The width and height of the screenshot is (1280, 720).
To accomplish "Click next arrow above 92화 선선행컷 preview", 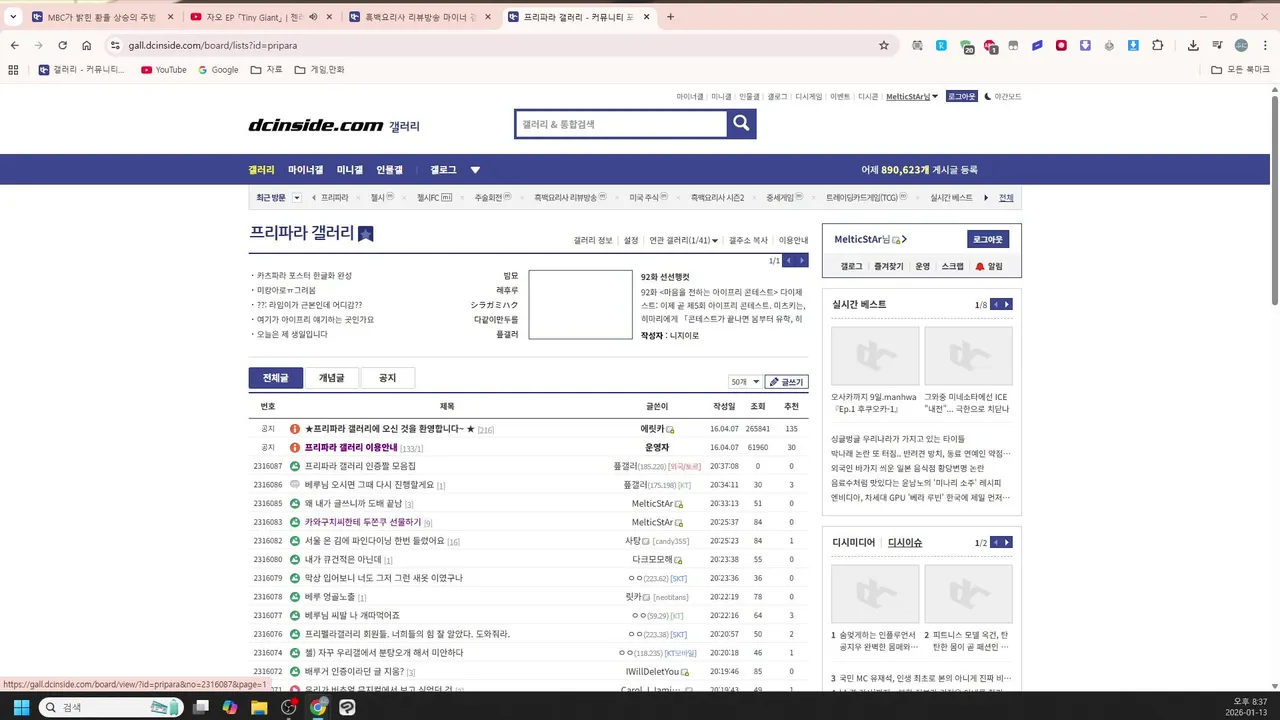I will 801,260.
